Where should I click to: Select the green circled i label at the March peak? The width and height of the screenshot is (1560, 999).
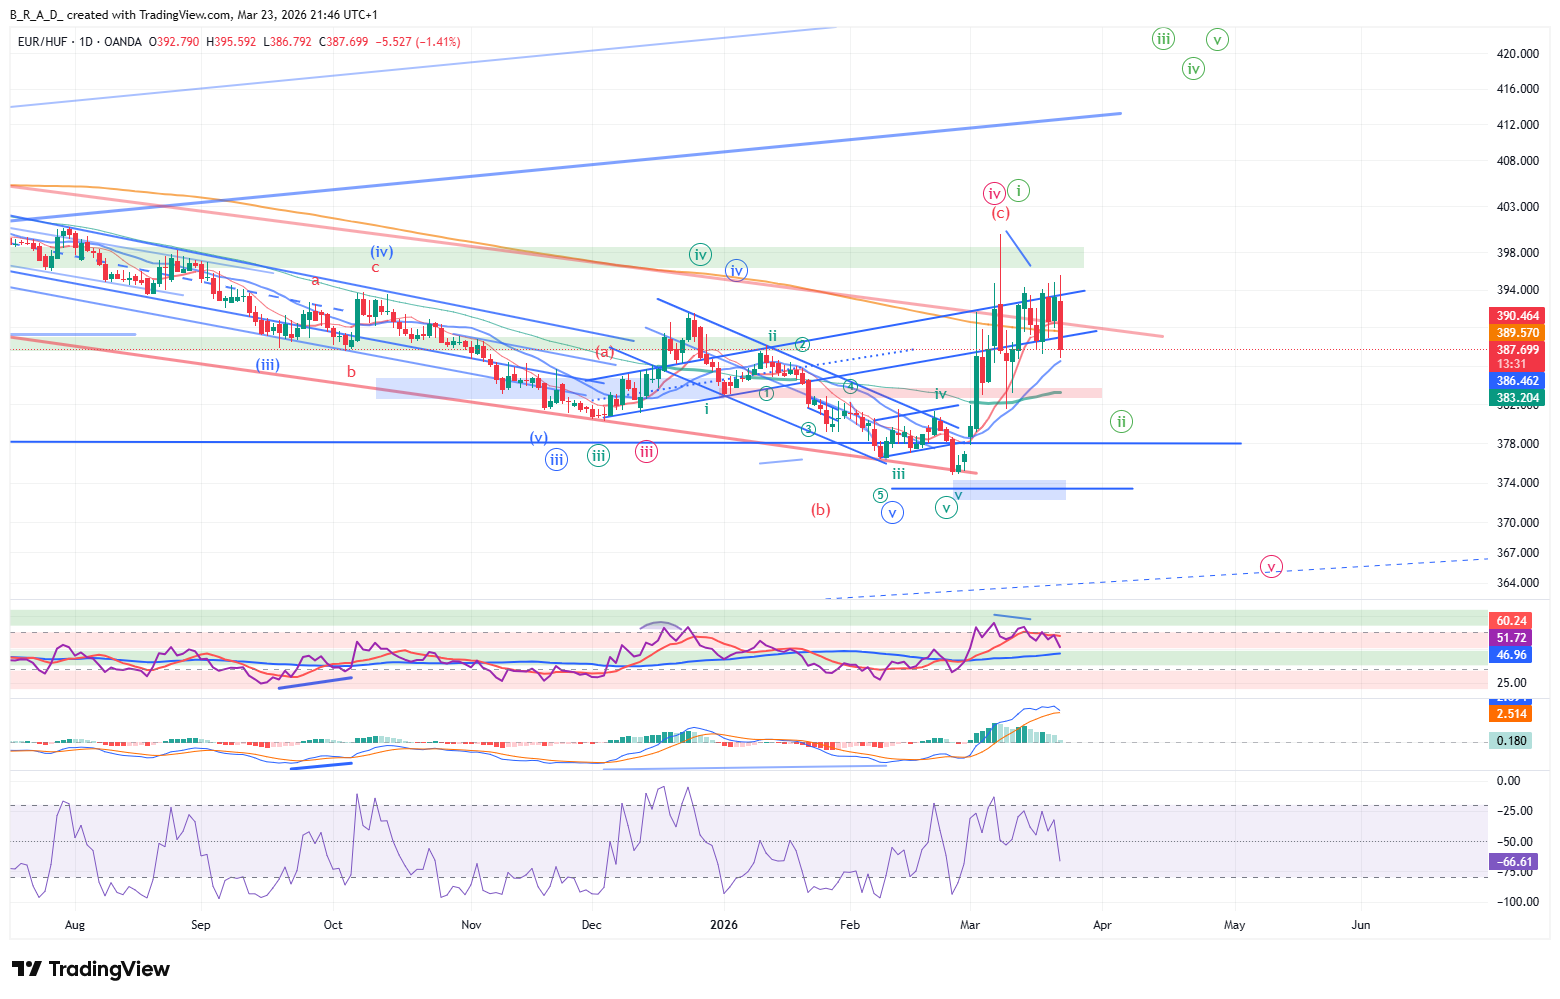click(x=1018, y=190)
